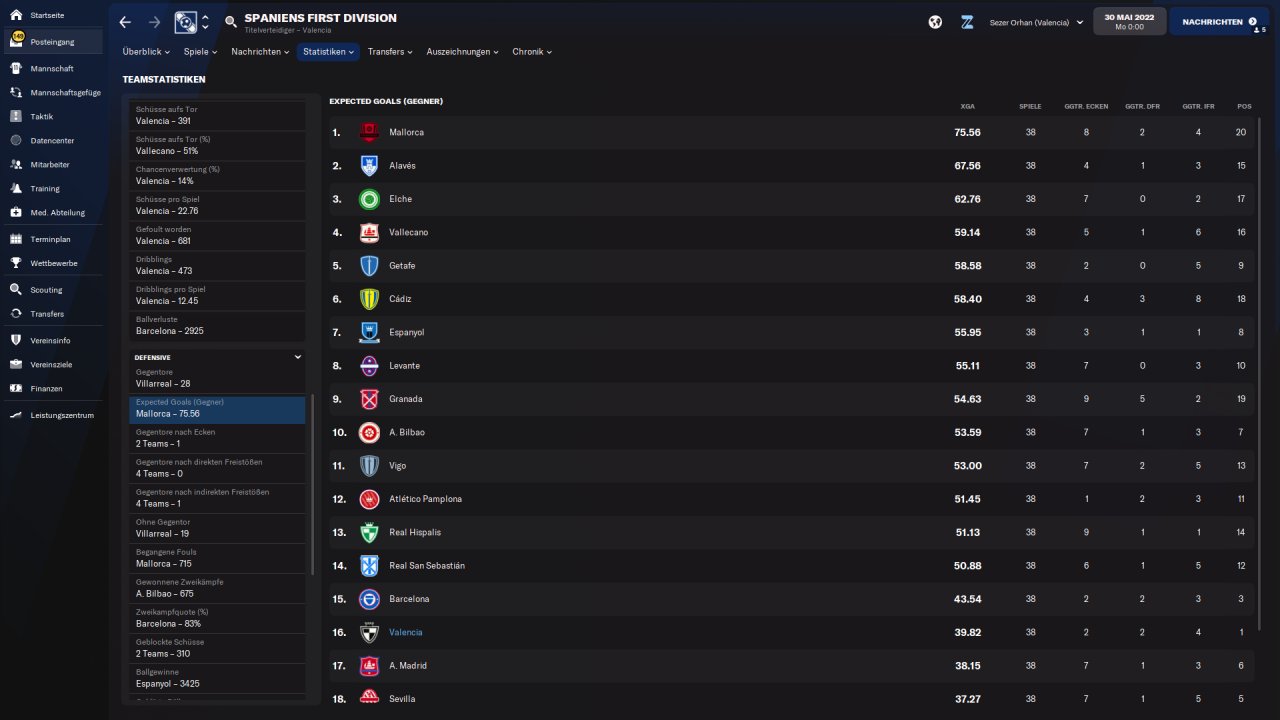Select Schüsse aufs Tor statistic

217,115
